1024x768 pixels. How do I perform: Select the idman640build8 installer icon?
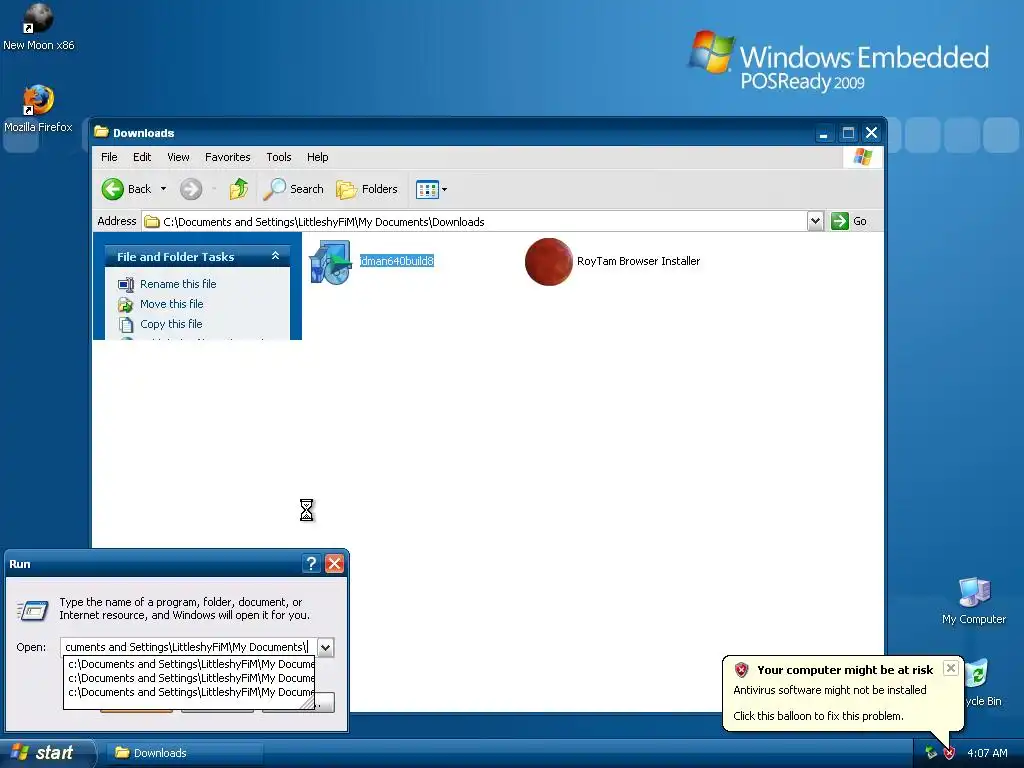click(331, 262)
